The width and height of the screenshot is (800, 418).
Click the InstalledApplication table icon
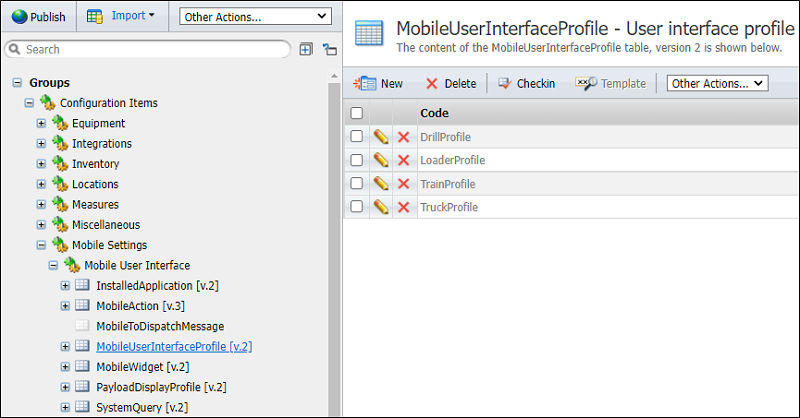82,285
